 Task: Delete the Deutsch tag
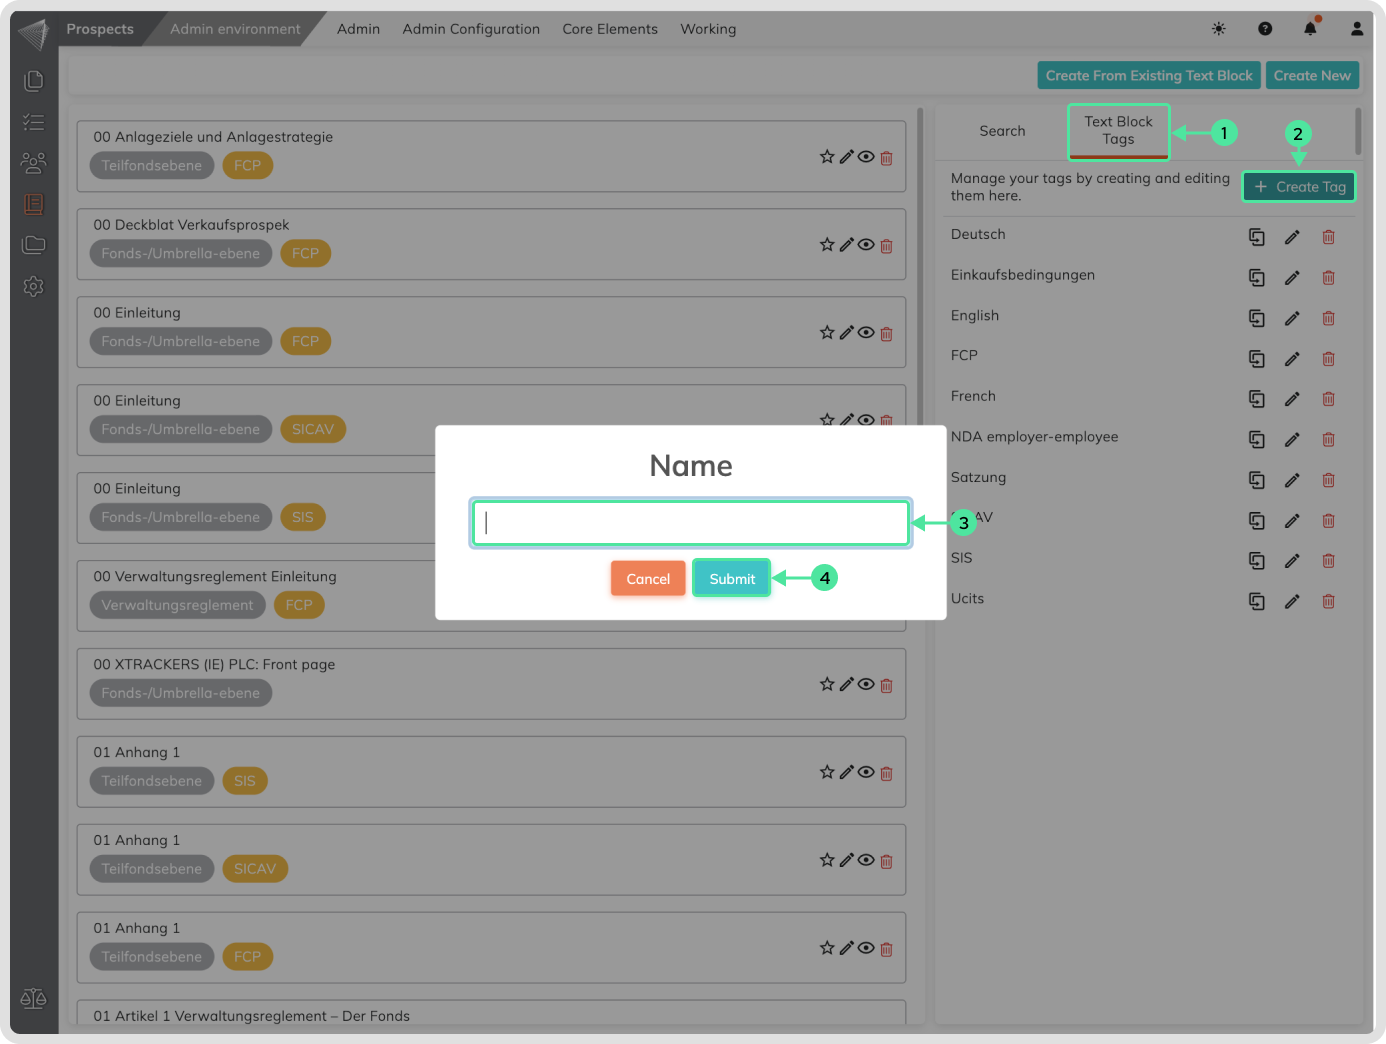coord(1328,237)
